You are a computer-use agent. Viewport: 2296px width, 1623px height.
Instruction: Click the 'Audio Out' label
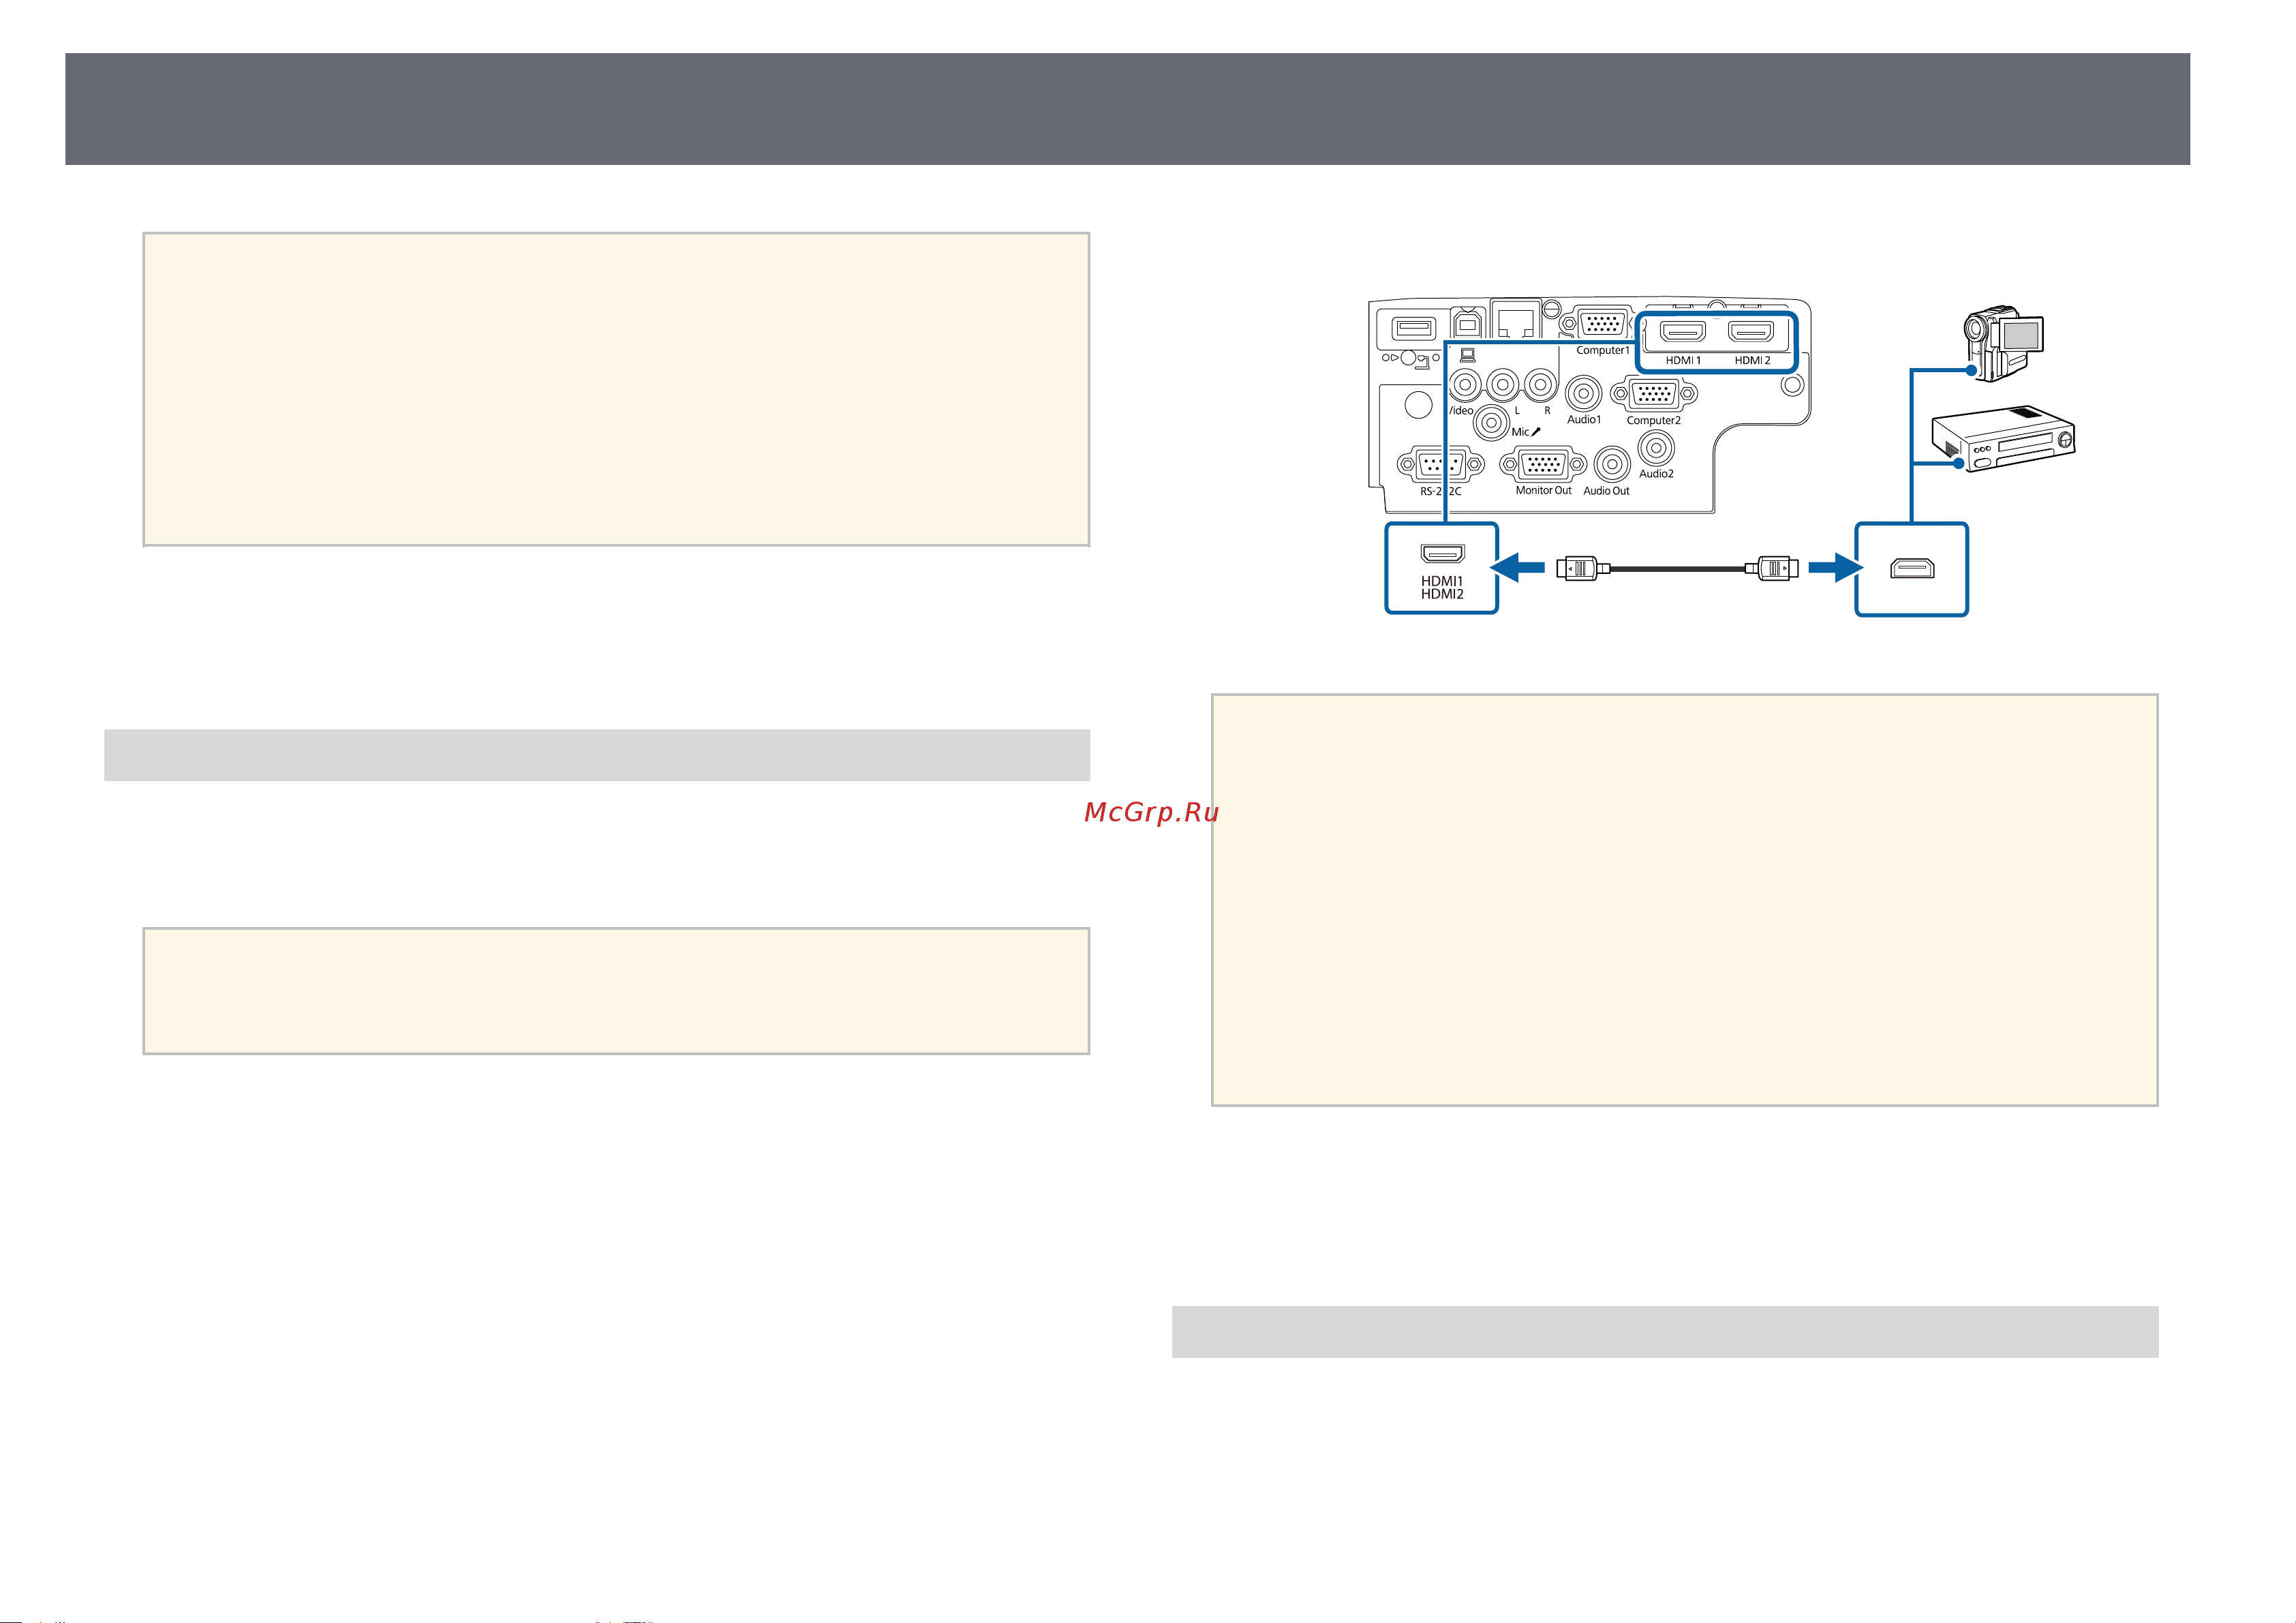[x=1606, y=491]
